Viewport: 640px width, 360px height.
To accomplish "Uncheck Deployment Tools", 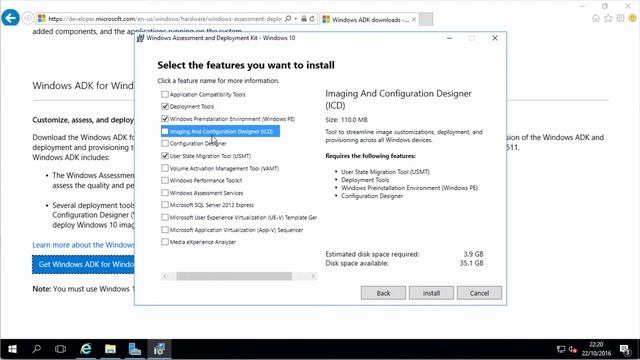I will pos(165,107).
